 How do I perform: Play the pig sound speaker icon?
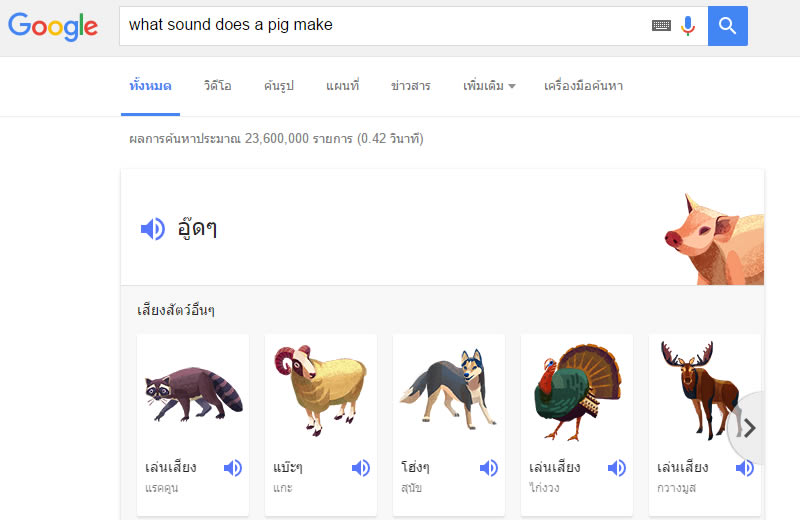(x=152, y=229)
